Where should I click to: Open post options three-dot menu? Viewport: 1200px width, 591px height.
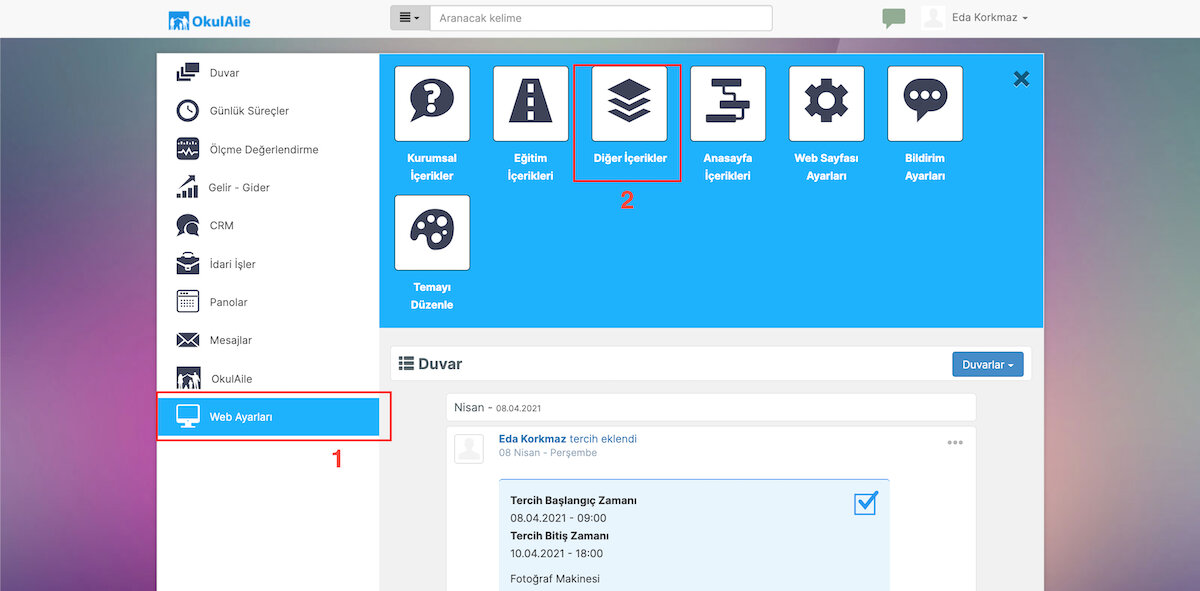click(x=955, y=442)
